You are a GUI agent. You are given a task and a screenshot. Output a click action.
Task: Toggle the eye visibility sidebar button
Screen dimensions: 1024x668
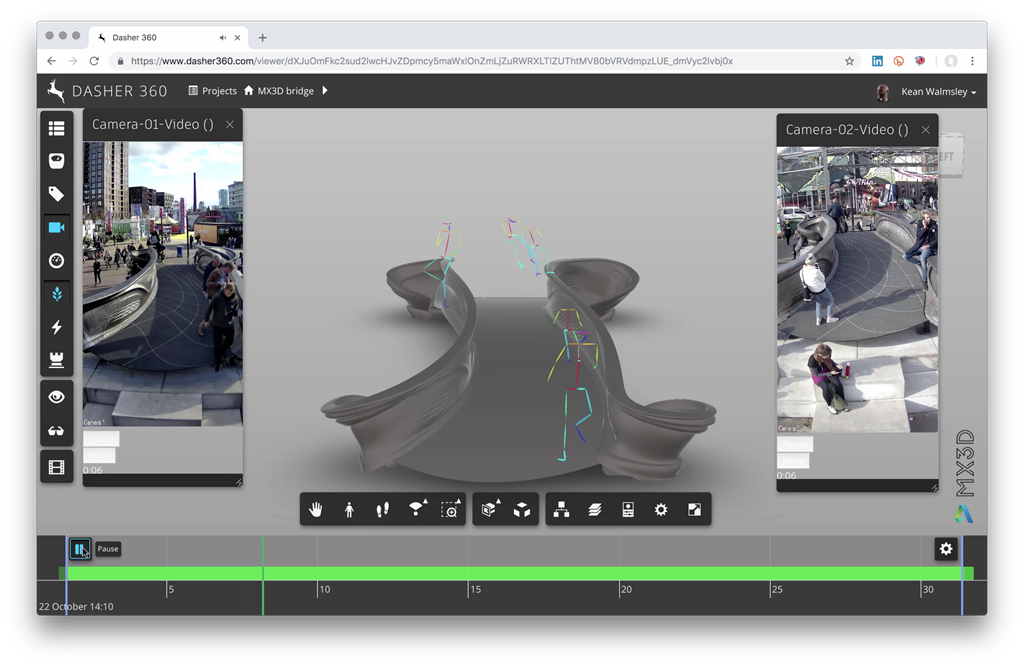point(56,397)
